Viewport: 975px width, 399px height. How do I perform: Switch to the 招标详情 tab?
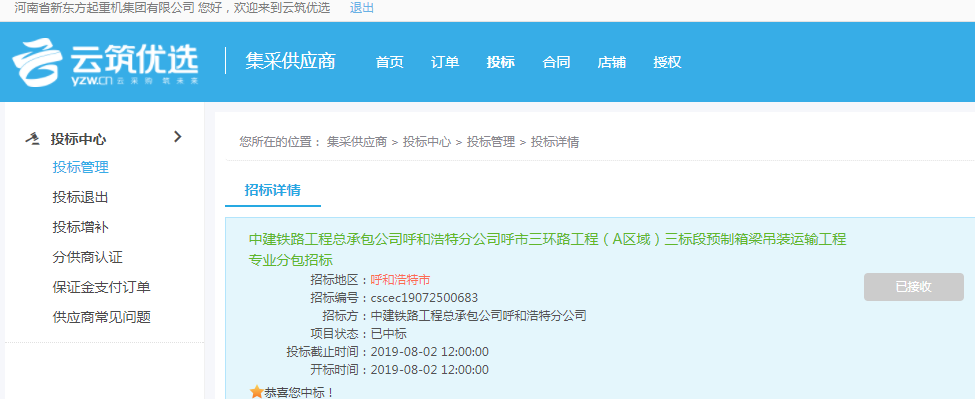273,190
